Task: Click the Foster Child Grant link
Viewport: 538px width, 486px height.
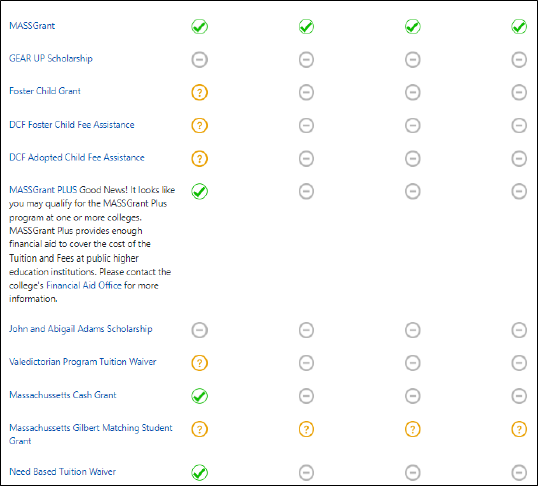Action: pyautogui.click(x=45, y=91)
